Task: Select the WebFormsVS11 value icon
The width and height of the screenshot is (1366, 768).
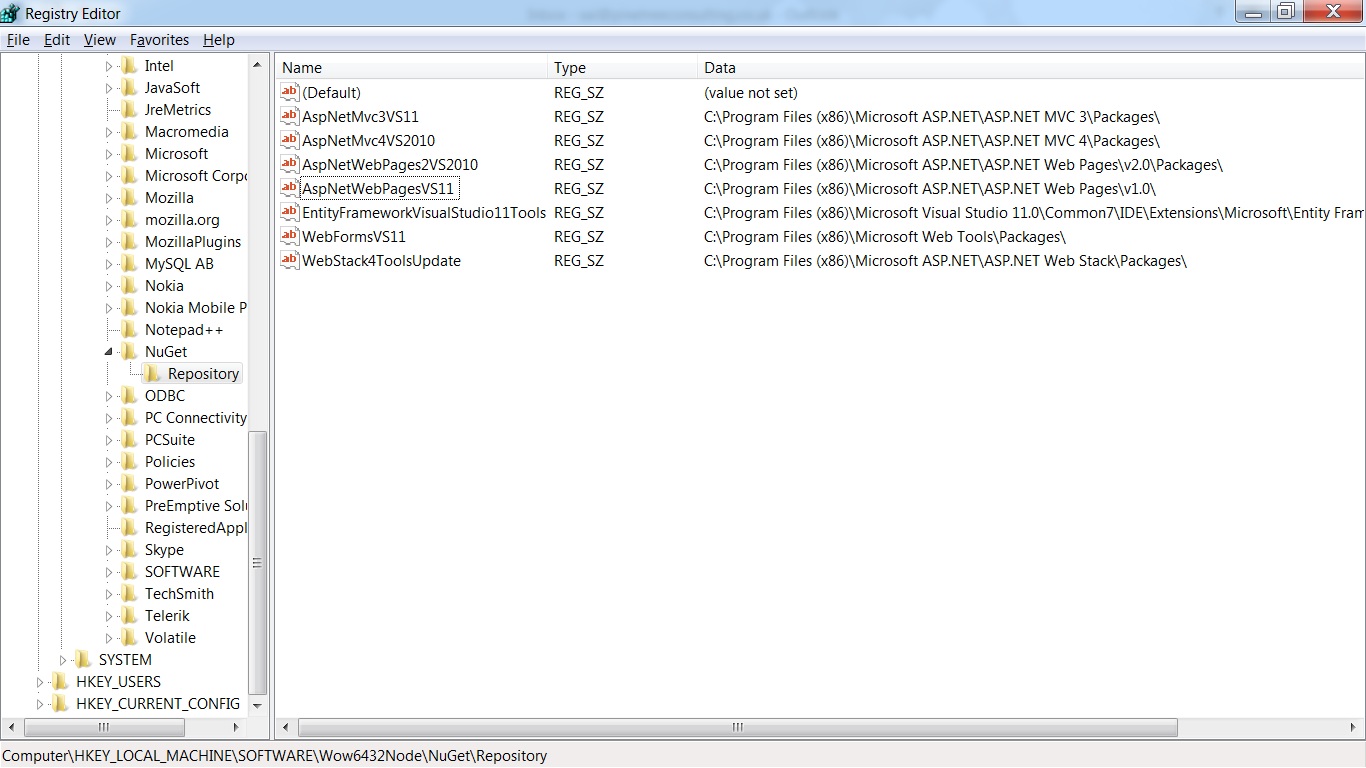Action: pyautogui.click(x=290, y=236)
